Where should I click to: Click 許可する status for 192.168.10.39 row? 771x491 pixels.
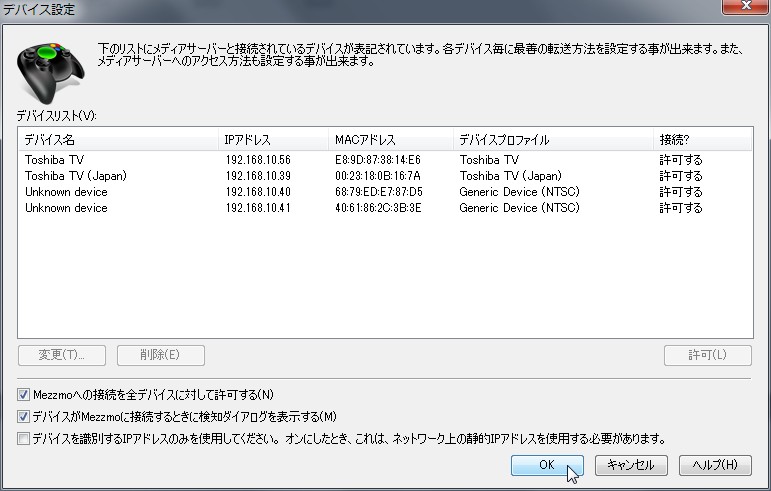681,175
